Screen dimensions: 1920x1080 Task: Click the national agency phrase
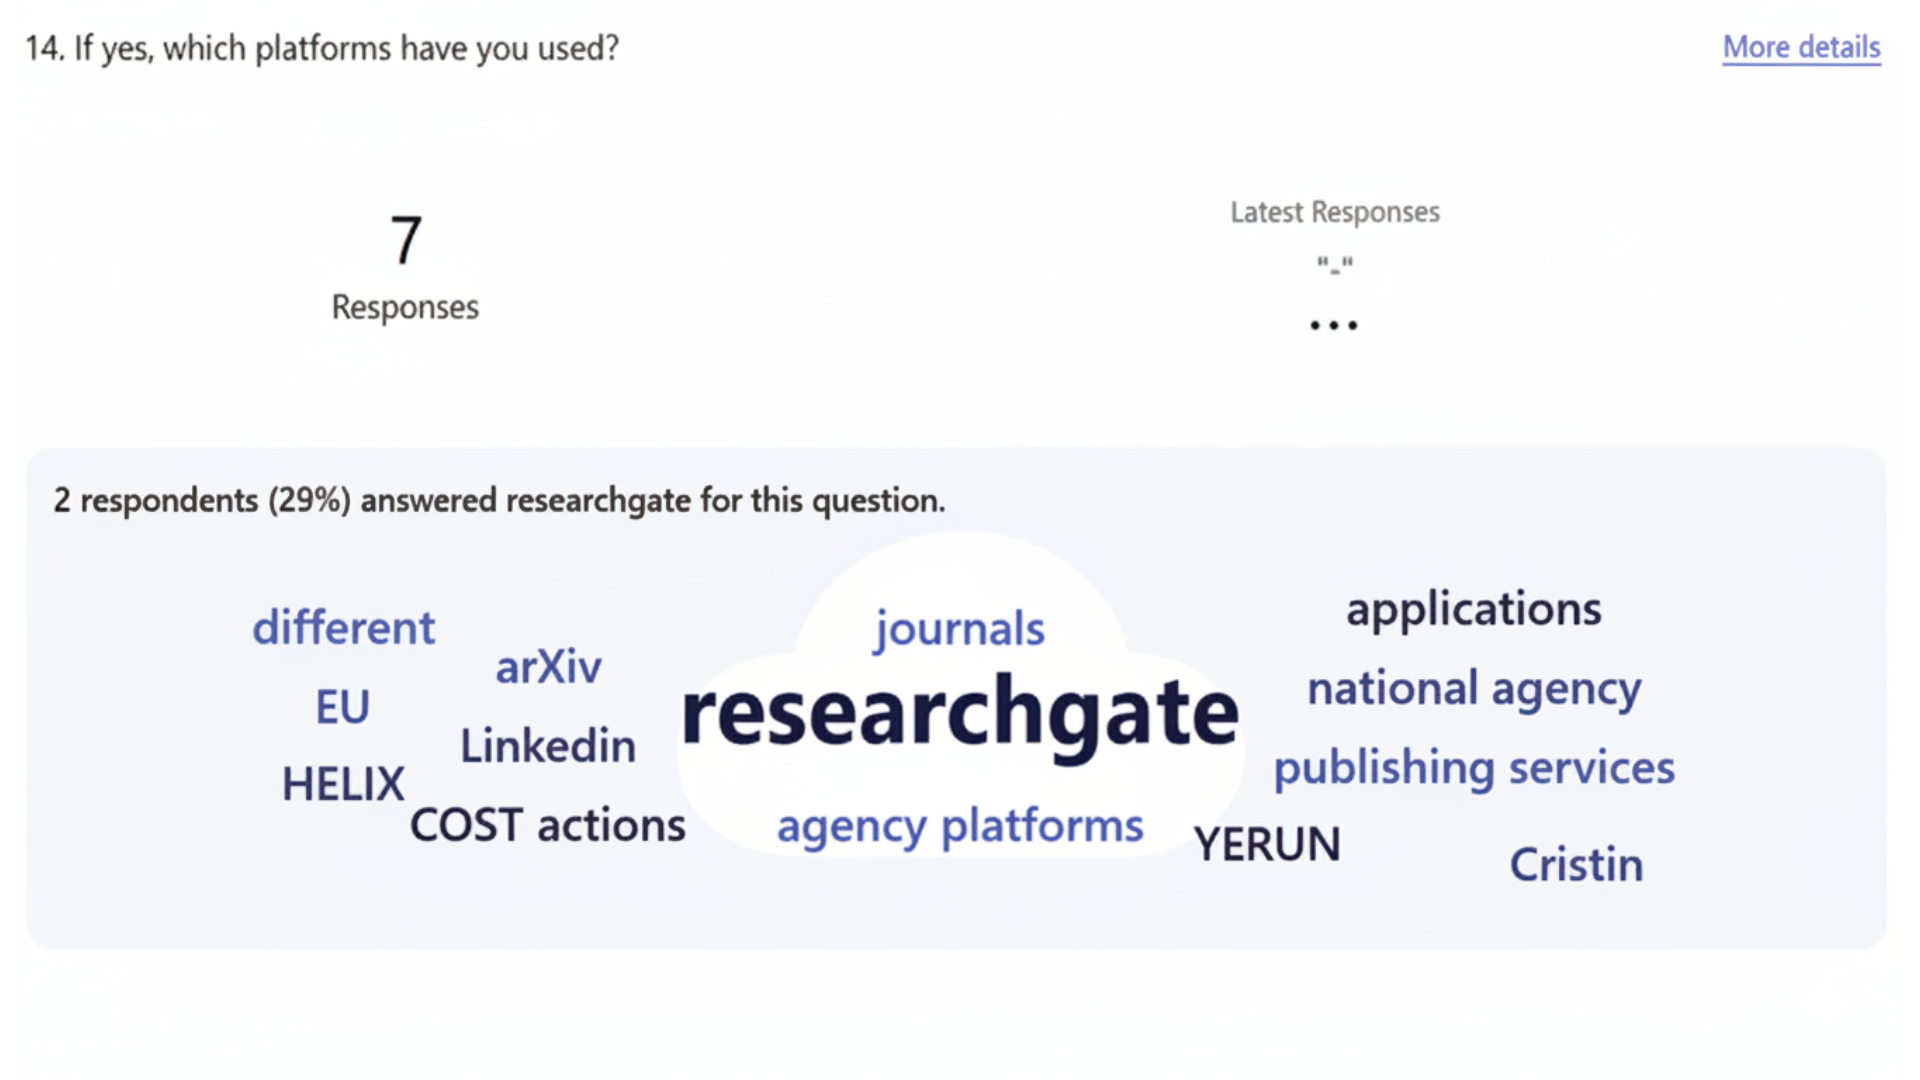click(1473, 689)
